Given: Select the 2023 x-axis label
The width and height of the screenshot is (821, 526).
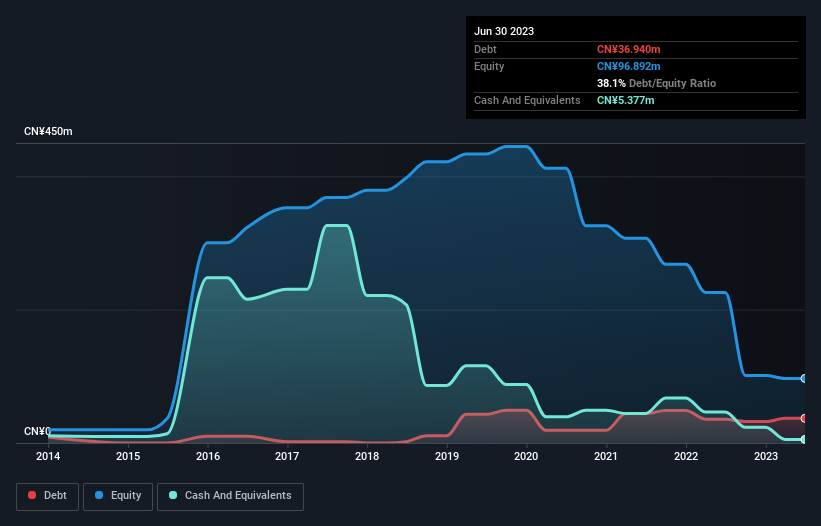Looking at the screenshot, I should 765,457.
